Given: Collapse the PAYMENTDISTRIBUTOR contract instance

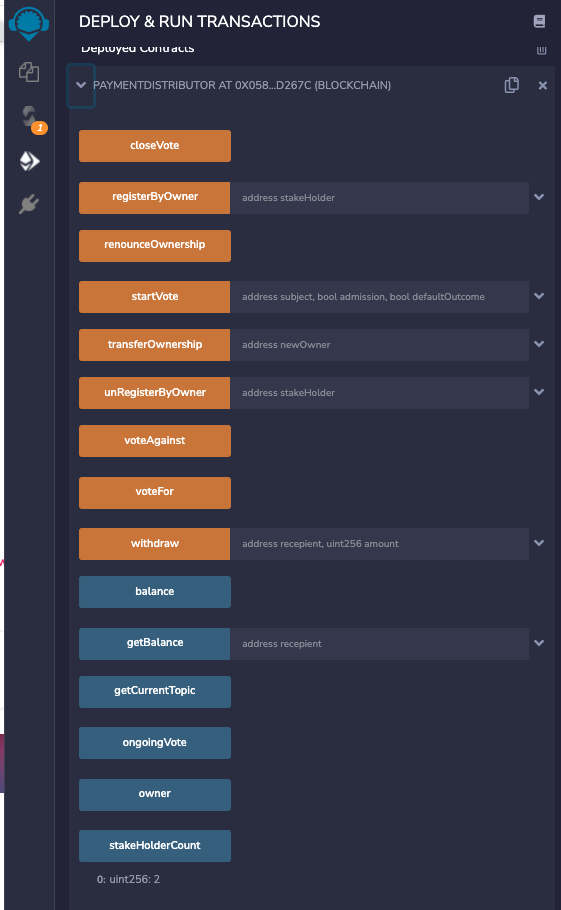Looking at the screenshot, I should (x=81, y=85).
